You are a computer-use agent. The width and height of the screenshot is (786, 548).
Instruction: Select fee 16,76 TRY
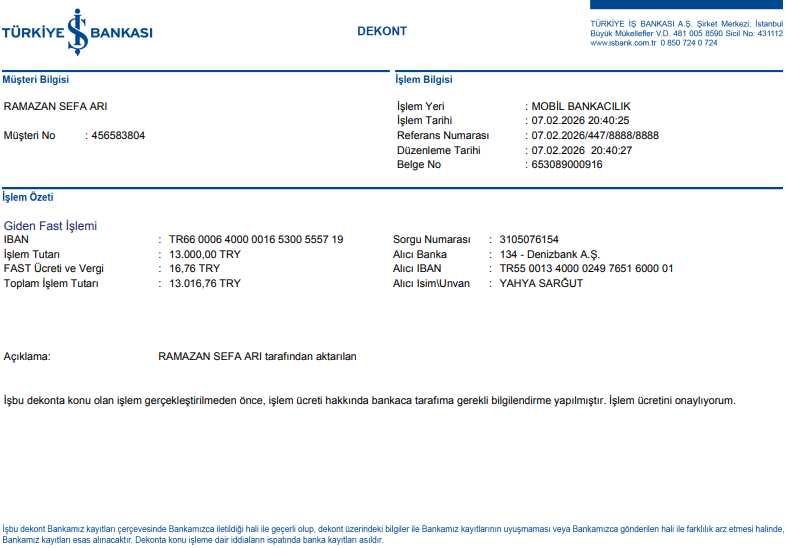194,268
